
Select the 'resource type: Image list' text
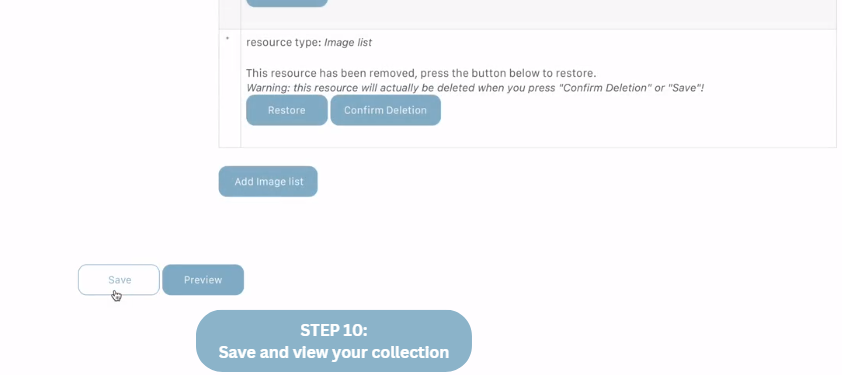(x=309, y=42)
